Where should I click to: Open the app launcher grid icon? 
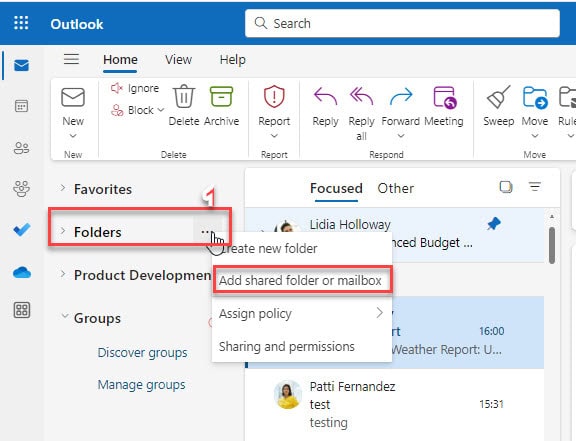(21, 23)
